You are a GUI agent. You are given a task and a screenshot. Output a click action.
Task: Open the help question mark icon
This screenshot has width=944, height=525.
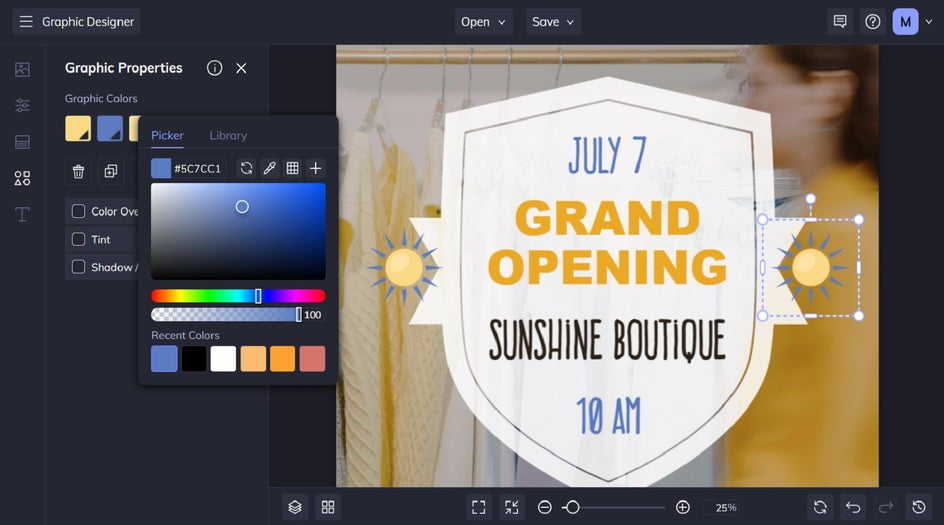tap(872, 22)
